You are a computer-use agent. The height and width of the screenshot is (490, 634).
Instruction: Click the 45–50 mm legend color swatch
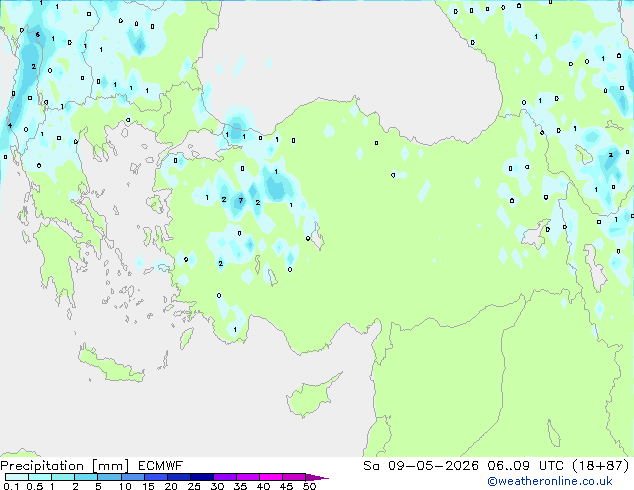click(x=294, y=477)
